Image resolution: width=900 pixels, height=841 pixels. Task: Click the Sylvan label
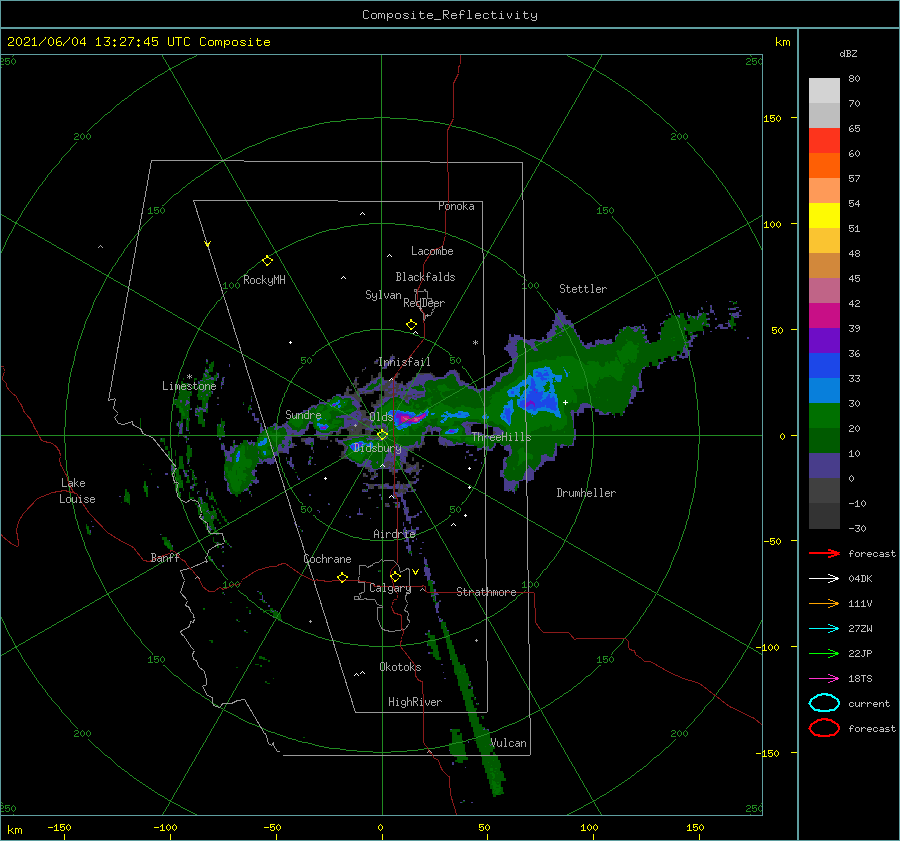pyautogui.click(x=383, y=295)
